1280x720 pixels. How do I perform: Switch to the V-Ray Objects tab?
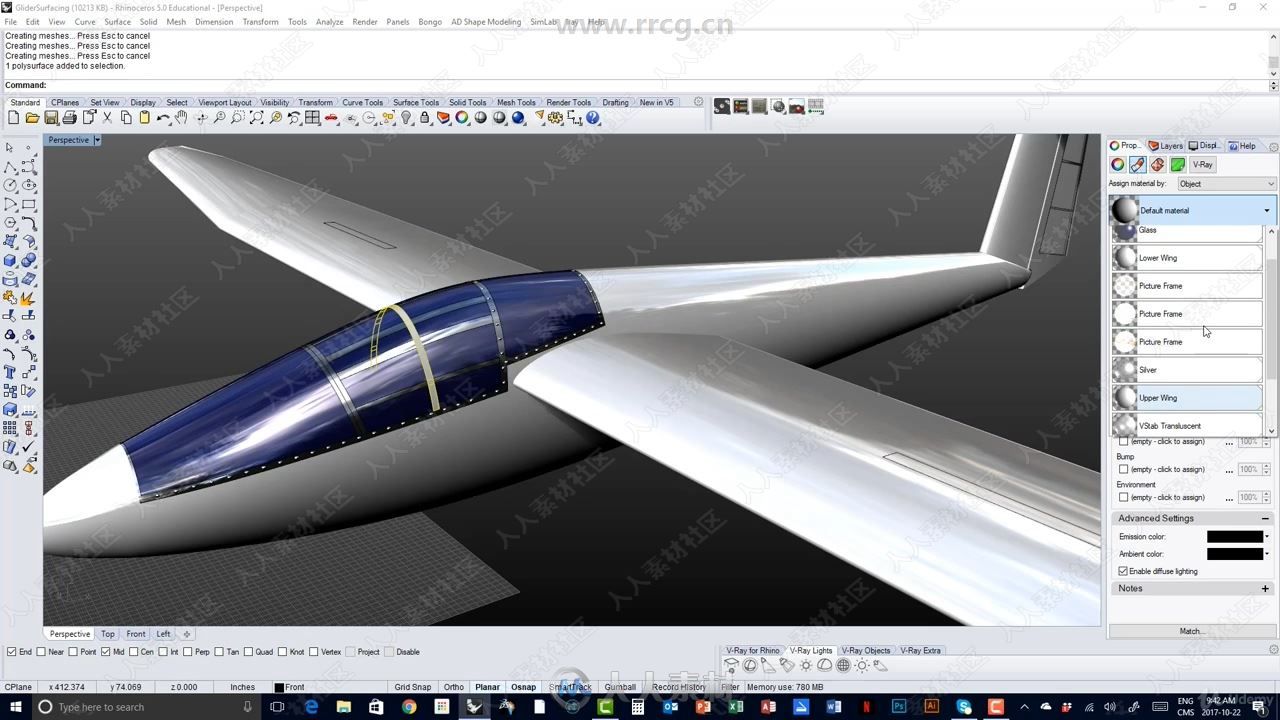(866, 650)
